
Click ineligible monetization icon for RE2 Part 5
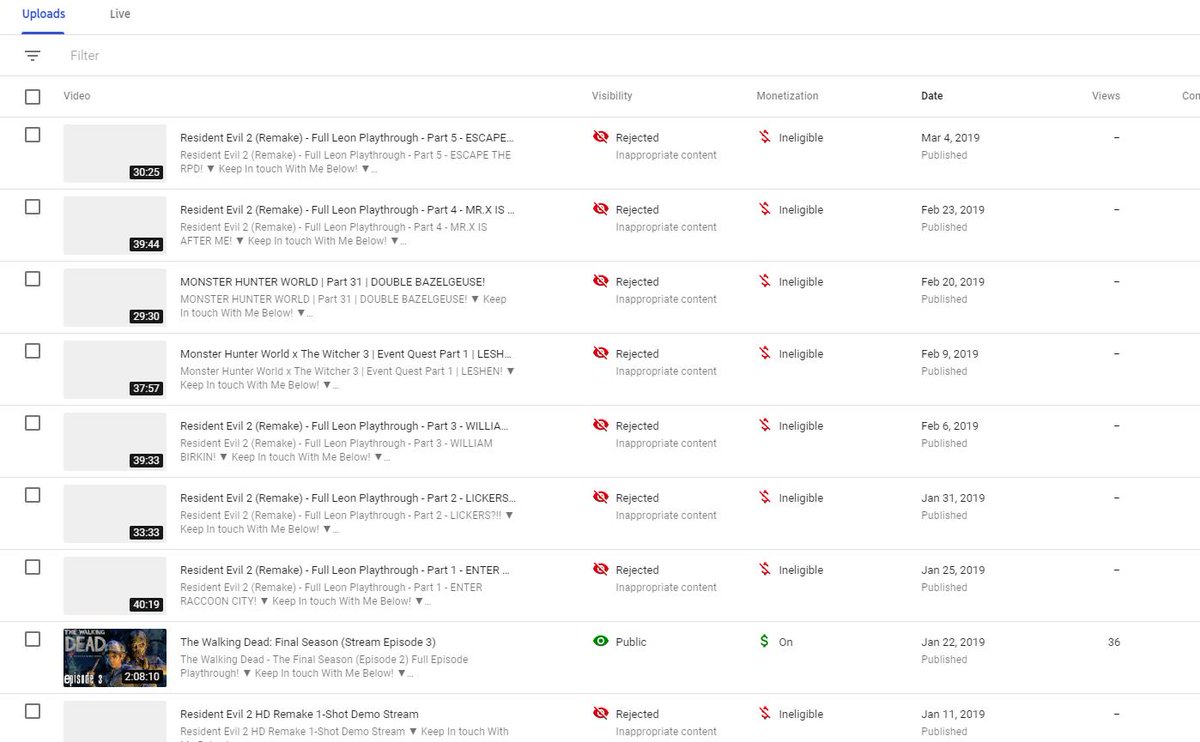[765, 137]
